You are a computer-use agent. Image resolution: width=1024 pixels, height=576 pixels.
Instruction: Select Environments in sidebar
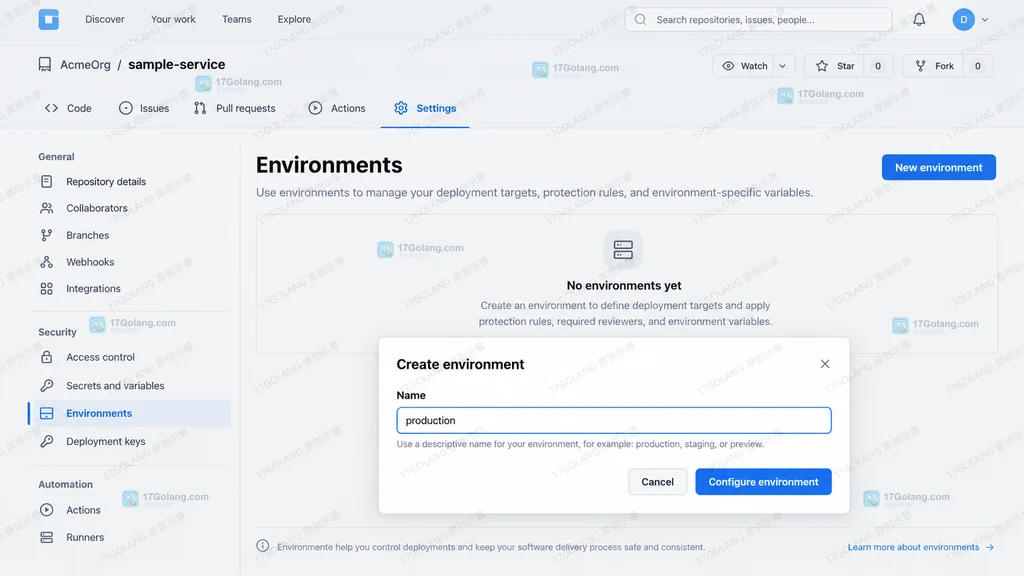click(x=130, y=413)
